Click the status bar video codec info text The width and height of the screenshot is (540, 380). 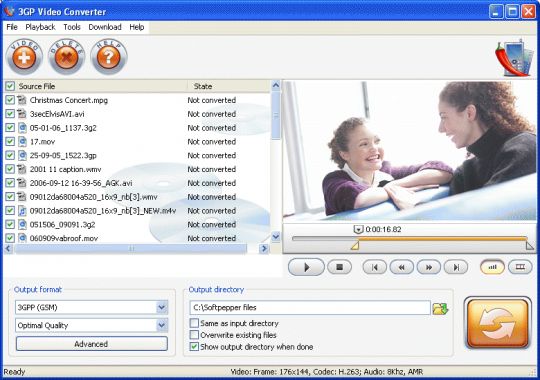tap(326, 372)
